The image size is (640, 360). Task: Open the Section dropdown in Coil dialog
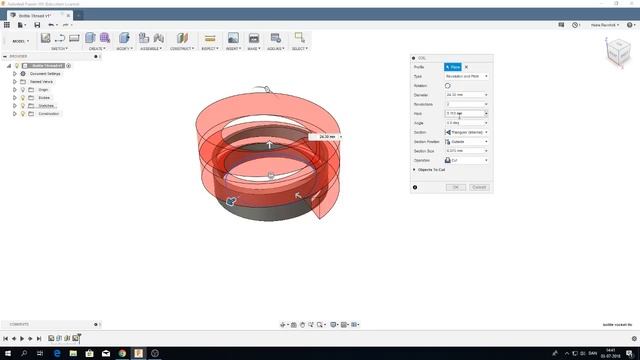[466, 132]
